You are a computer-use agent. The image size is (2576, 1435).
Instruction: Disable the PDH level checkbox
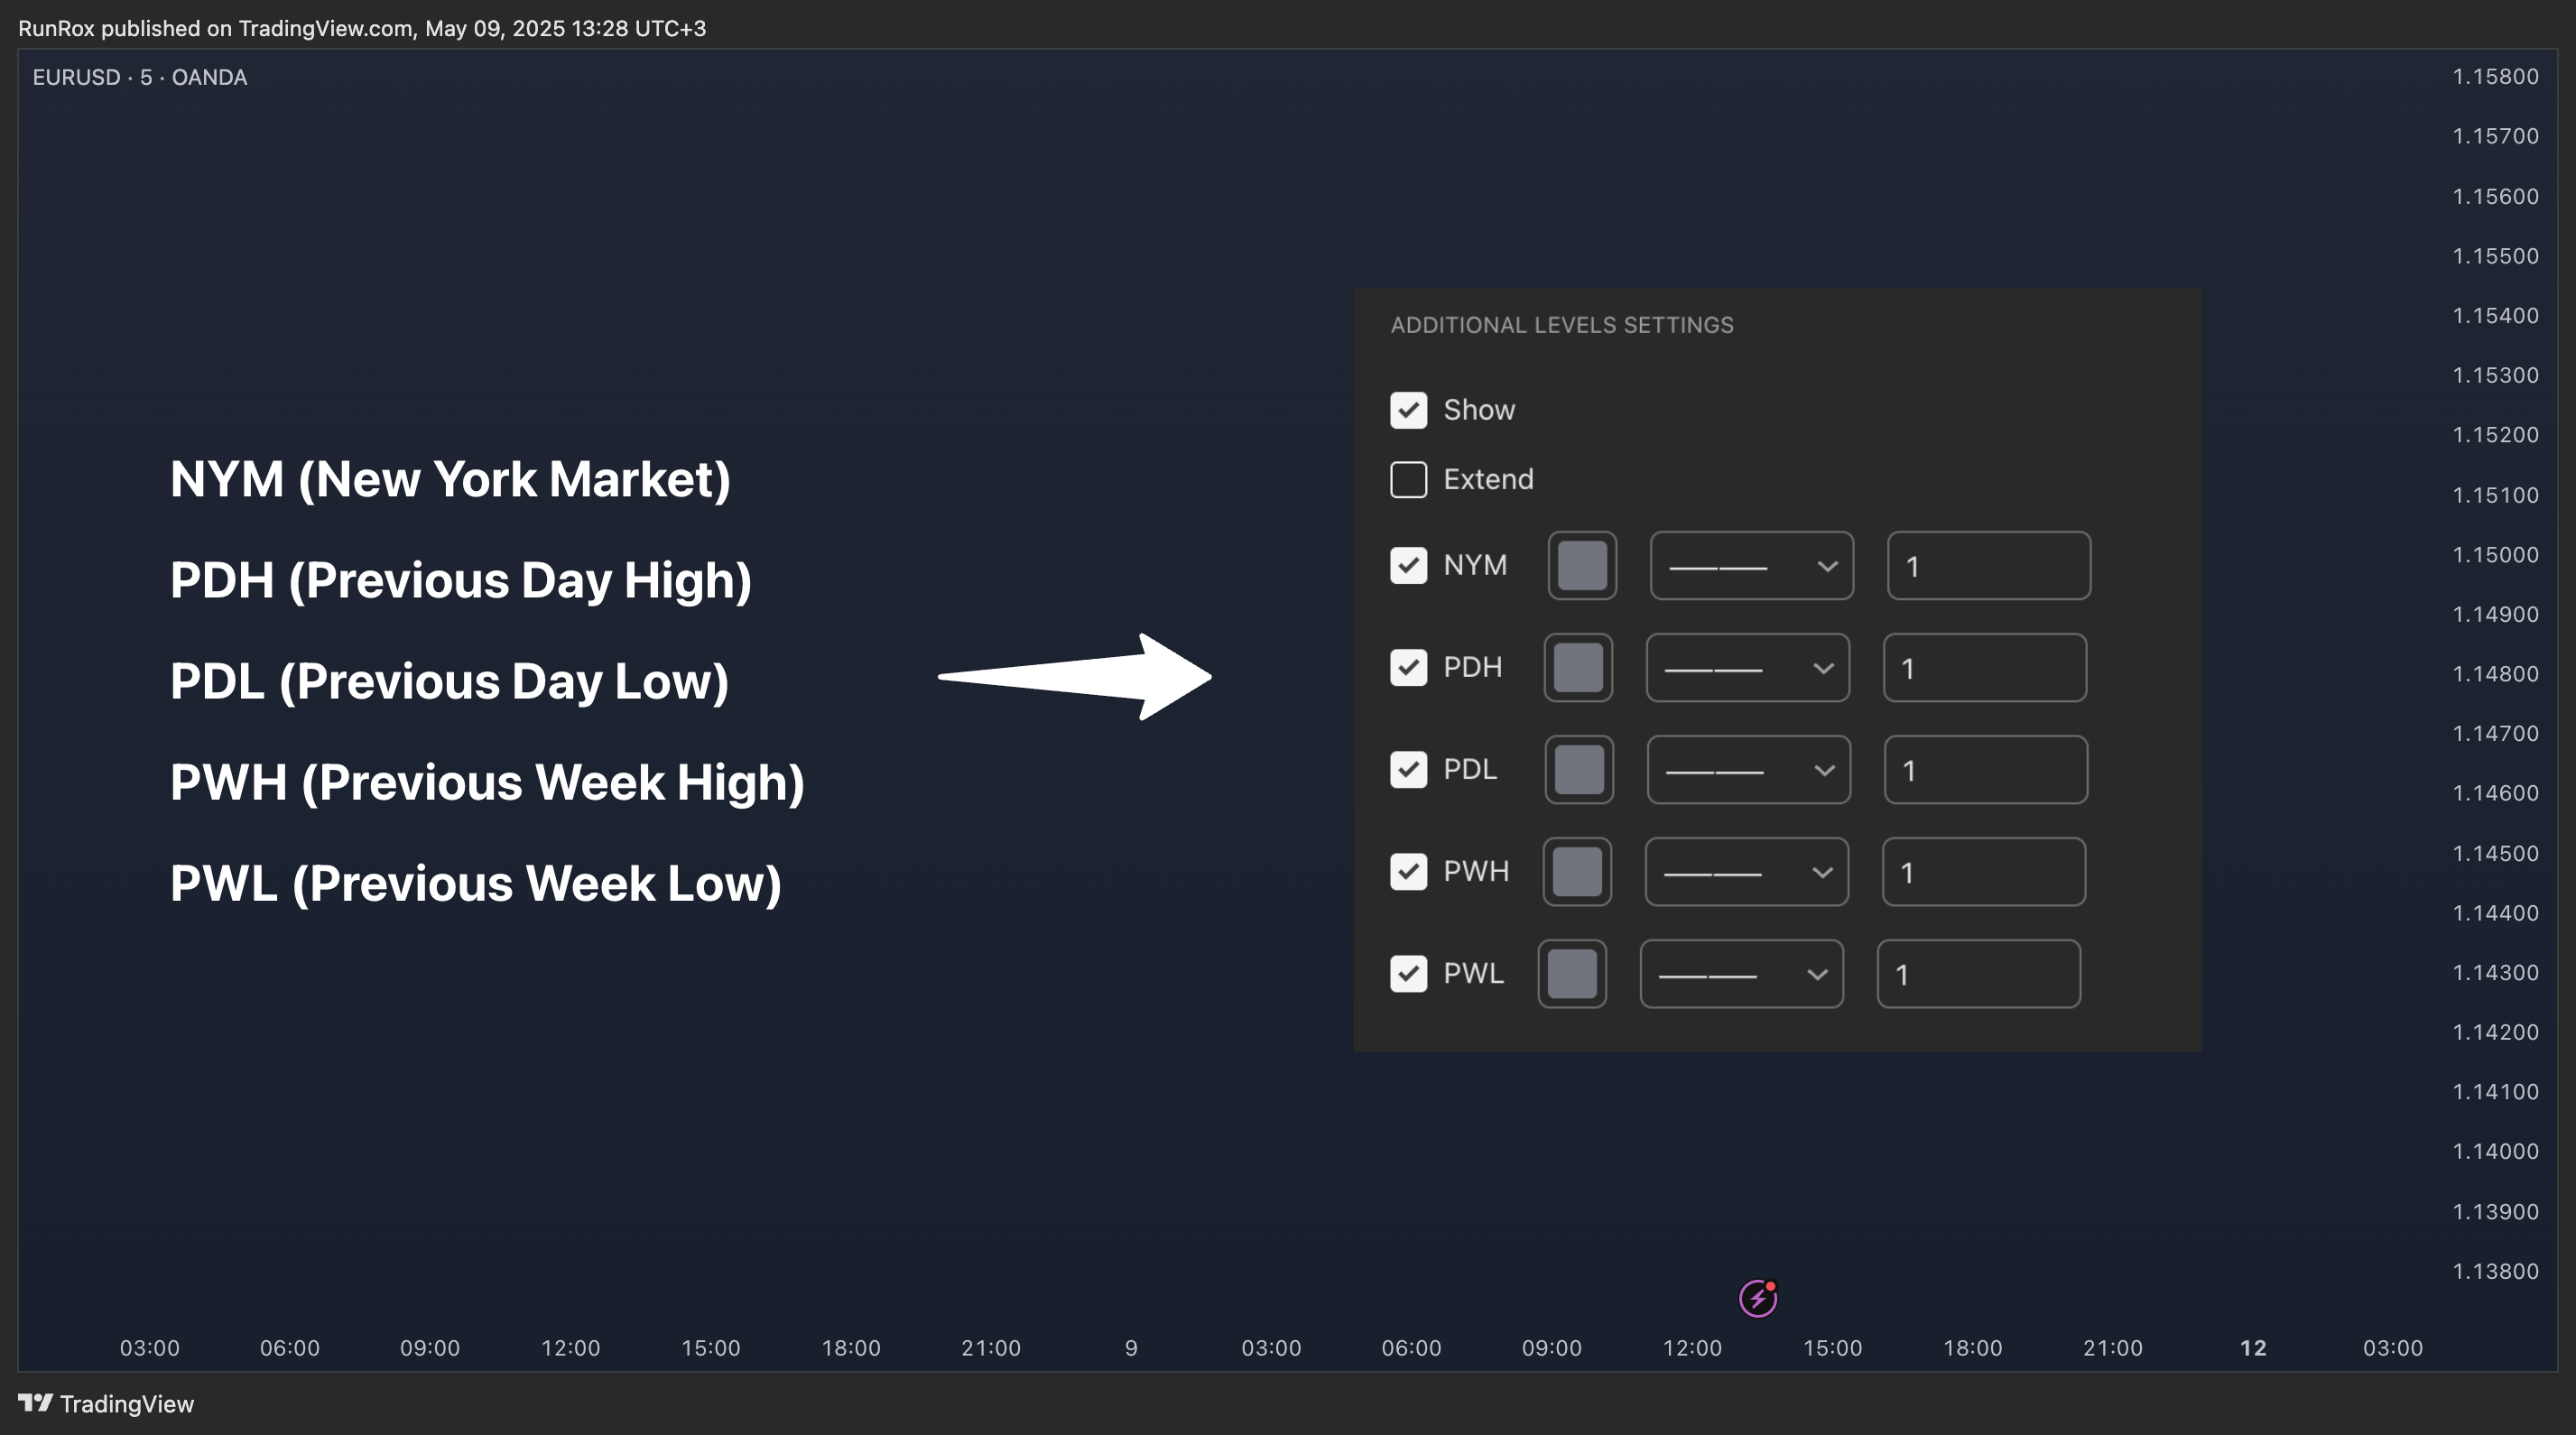(x=1408, y=667)
